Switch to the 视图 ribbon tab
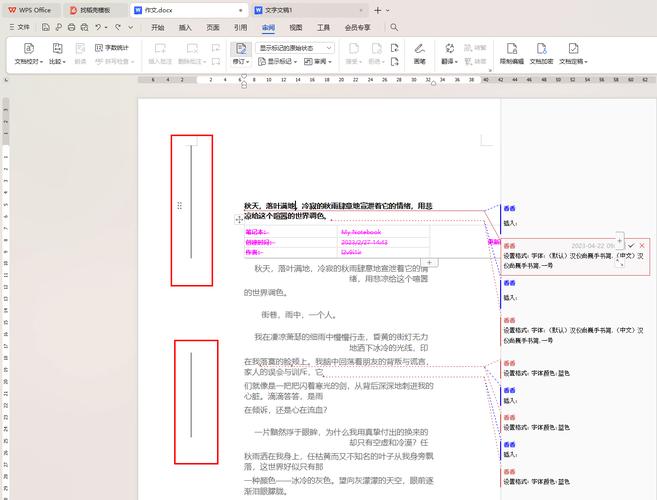Viewport: 657px width, 500px height. tap(295, 28)
